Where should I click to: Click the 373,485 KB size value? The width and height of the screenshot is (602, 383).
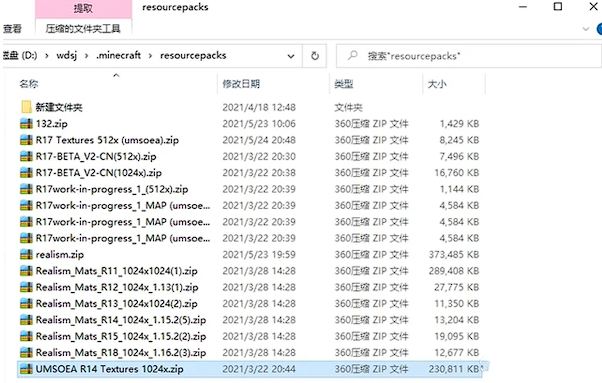click(454, 254)
